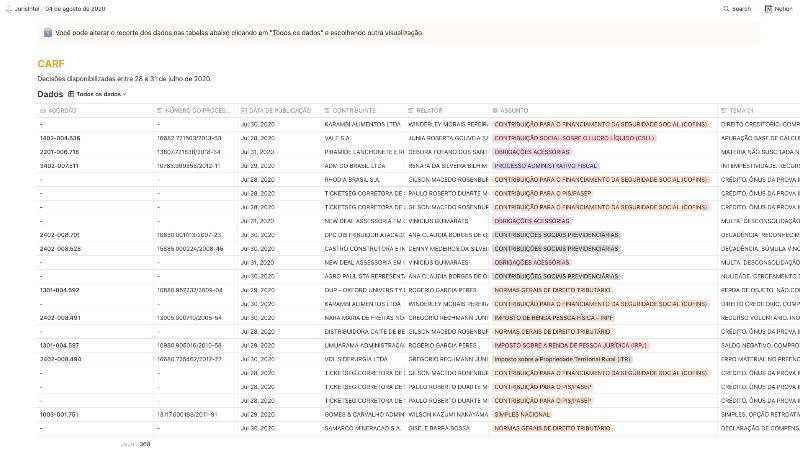This screenshot has width=800, height=451.
Task: Click the AGRO PAULISTA REPRESENTA contribuinte cell
Action: tap(364, 276)
